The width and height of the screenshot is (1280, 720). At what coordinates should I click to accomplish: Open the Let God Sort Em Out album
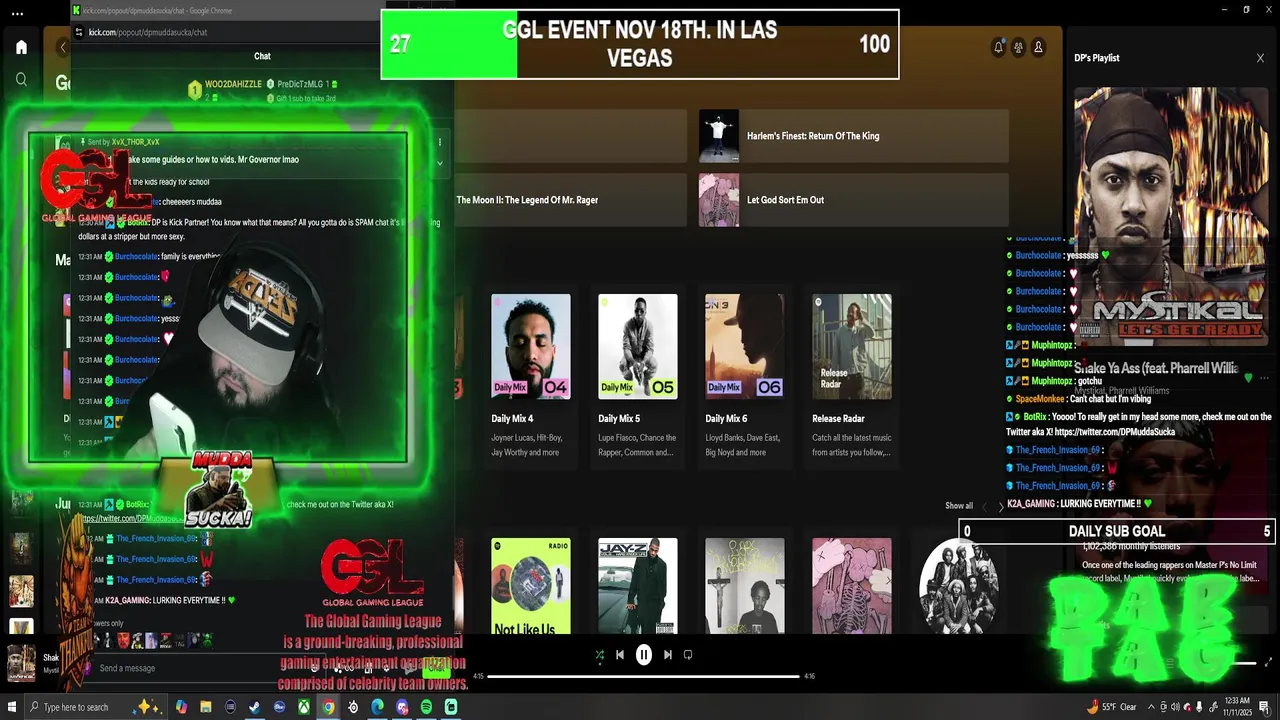854,200
